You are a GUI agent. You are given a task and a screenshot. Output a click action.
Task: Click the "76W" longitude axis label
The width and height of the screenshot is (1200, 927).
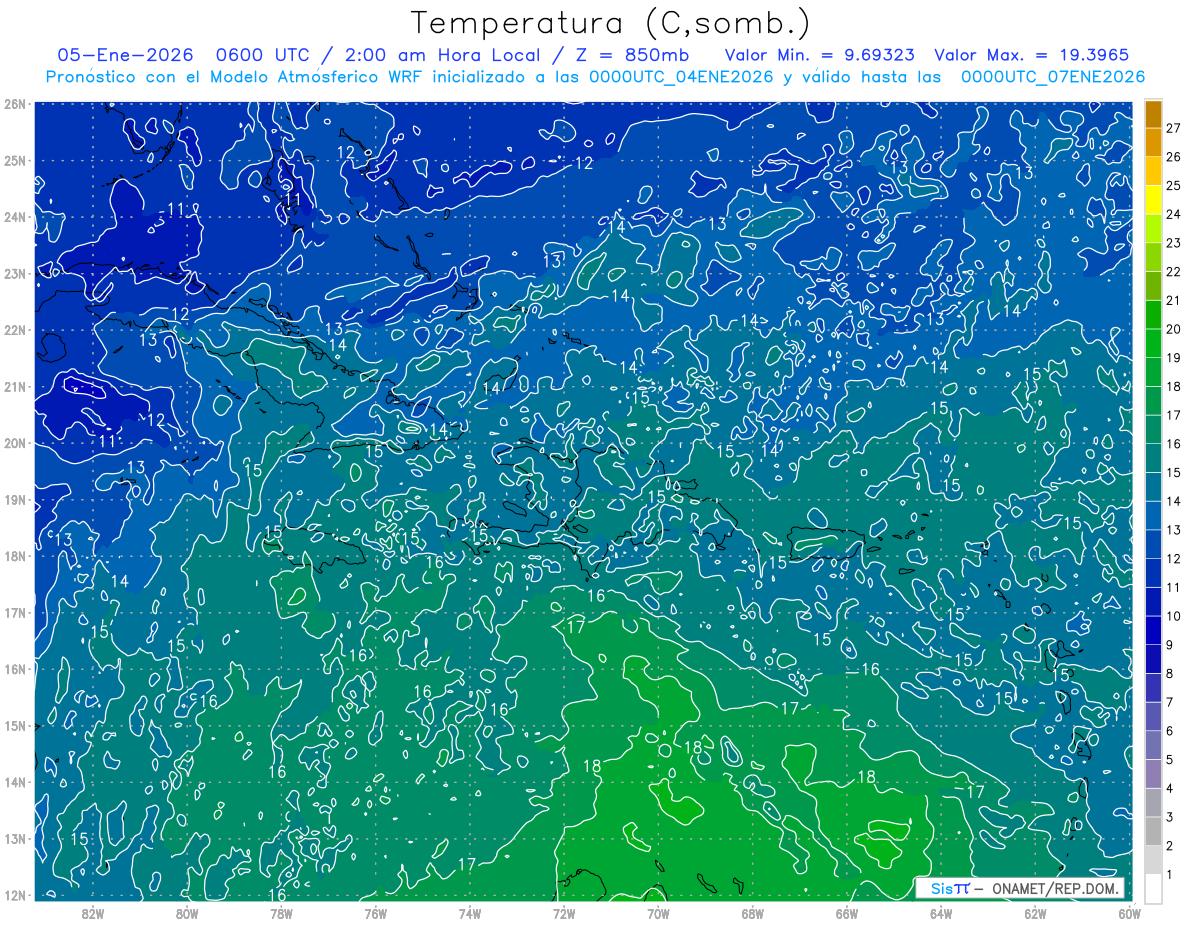[x=375, y=913]
